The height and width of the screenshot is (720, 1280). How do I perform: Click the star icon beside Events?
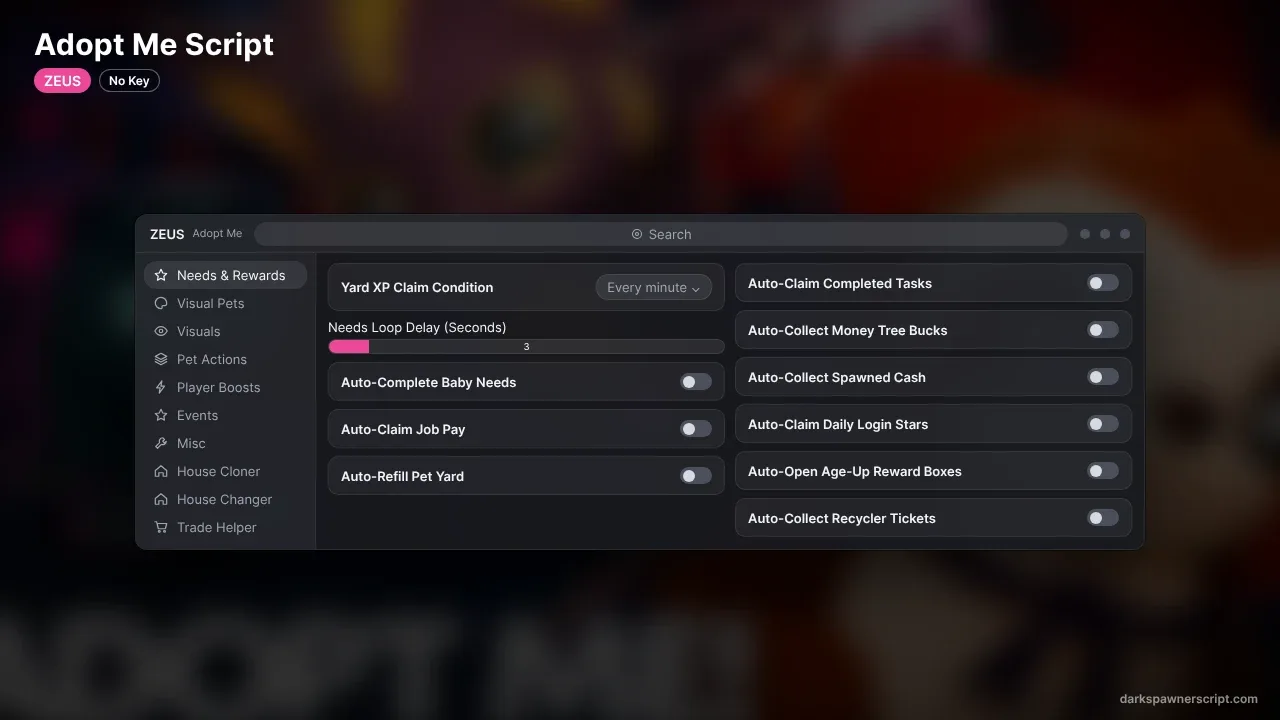[x=161, y=415]
